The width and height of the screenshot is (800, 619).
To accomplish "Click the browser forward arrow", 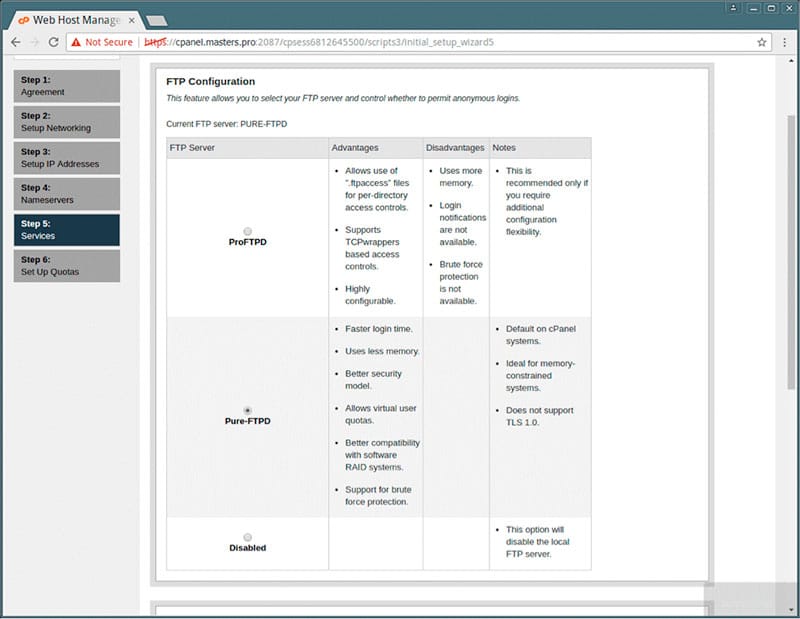I will pyautogui.click(x=36, y=42).
